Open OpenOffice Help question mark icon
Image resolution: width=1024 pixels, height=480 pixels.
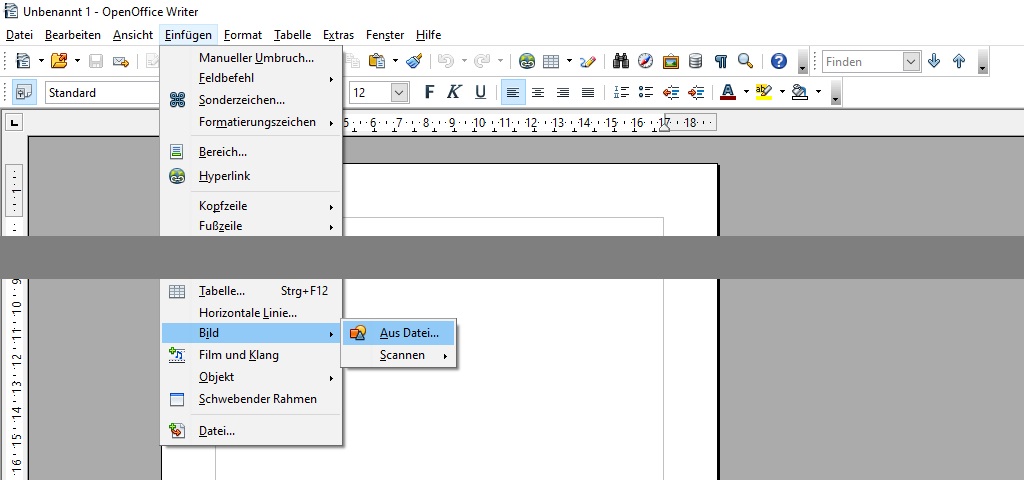tap(779, 61)
